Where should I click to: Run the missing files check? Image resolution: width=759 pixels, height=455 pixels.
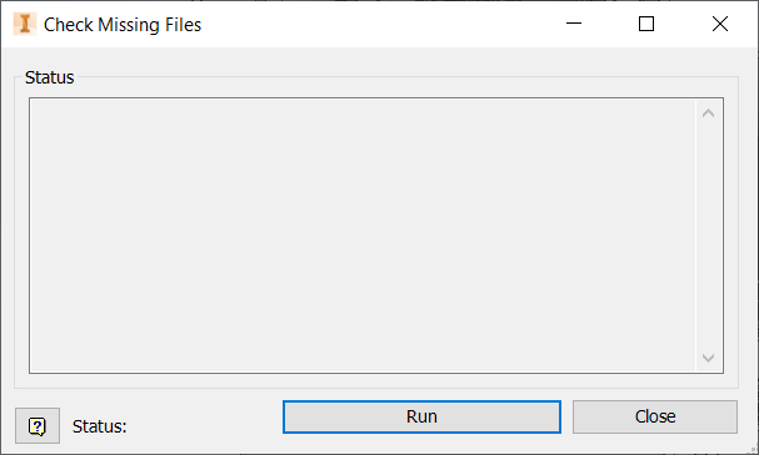(422, 417)
